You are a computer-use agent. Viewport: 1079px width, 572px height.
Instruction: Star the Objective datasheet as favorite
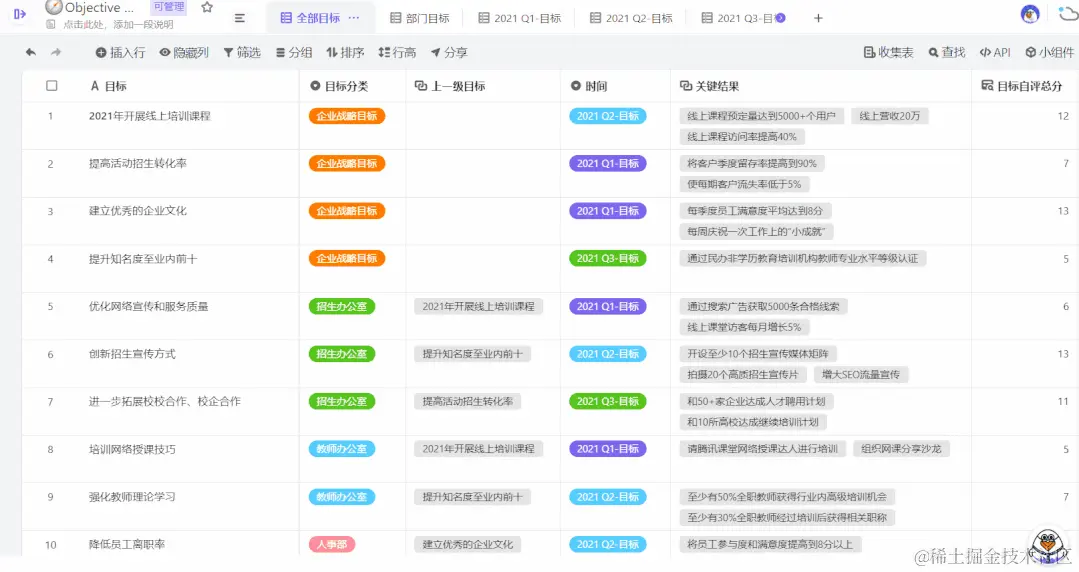pyautogui.click(x=206, y=8)
